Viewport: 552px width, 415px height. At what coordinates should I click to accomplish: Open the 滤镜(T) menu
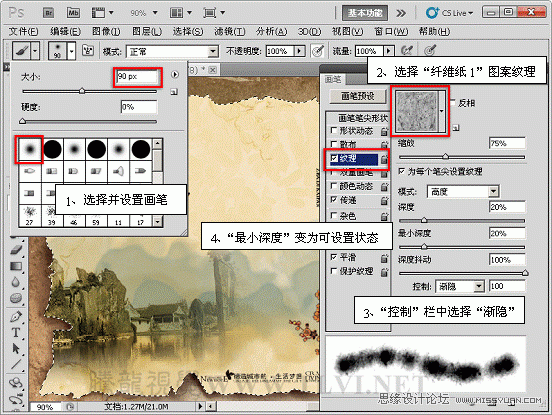pyautogui.click(x=230, y=31)
